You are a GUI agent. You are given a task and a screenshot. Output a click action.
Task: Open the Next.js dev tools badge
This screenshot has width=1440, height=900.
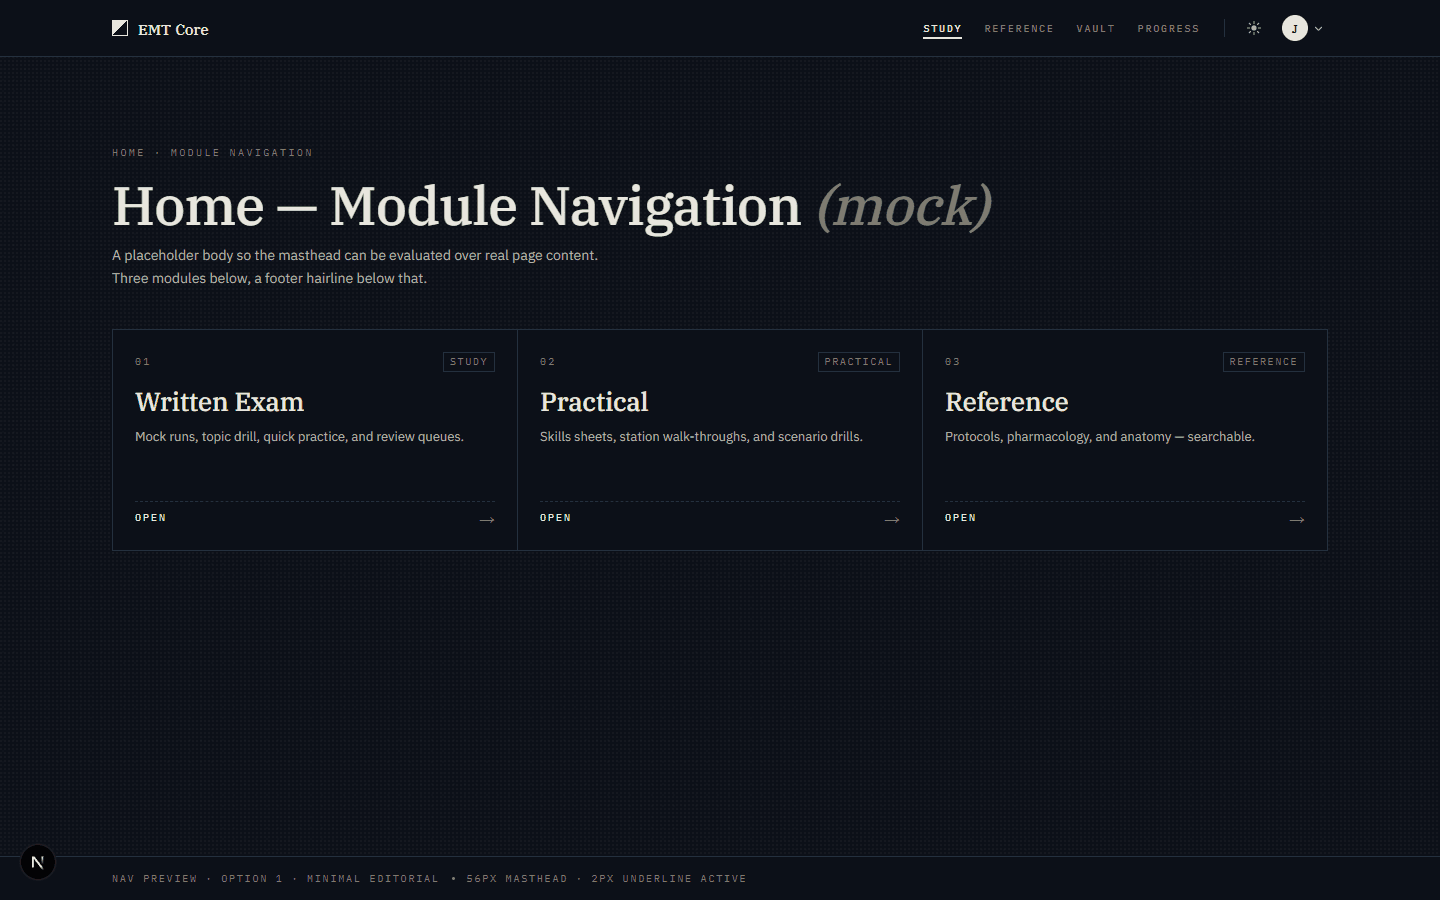pyautogui.click(x=38, y=862)
